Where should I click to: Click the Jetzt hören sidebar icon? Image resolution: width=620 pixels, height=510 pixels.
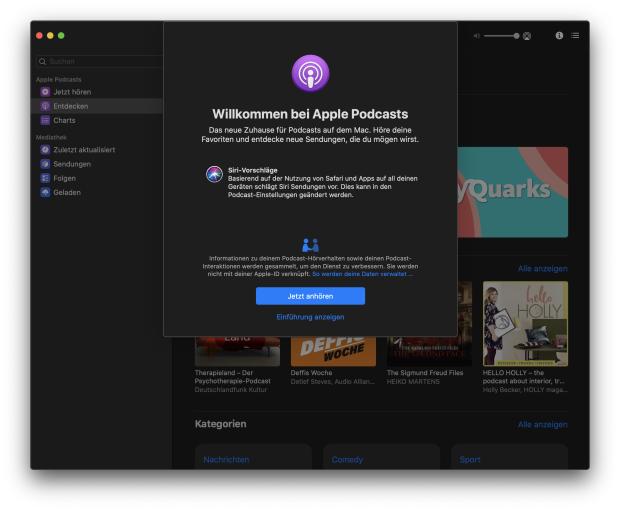(45, 92)
